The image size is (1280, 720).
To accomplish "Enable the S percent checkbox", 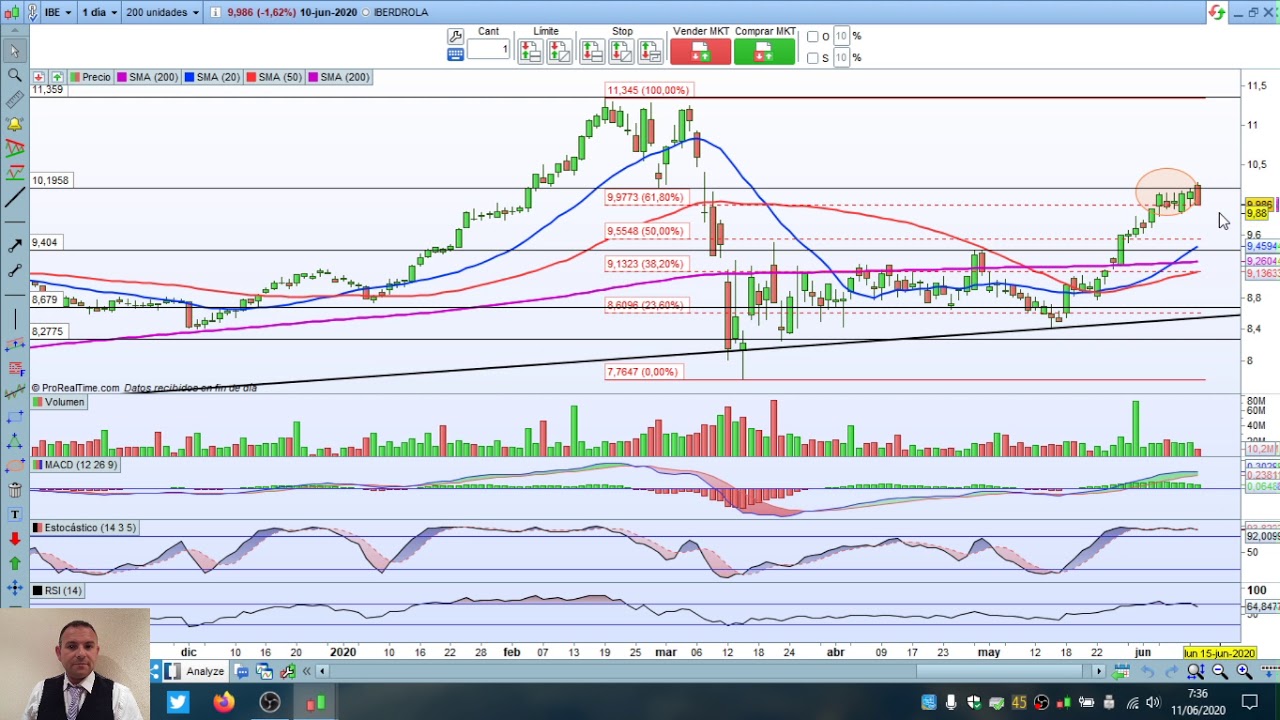I will click(x=813, y=58).
